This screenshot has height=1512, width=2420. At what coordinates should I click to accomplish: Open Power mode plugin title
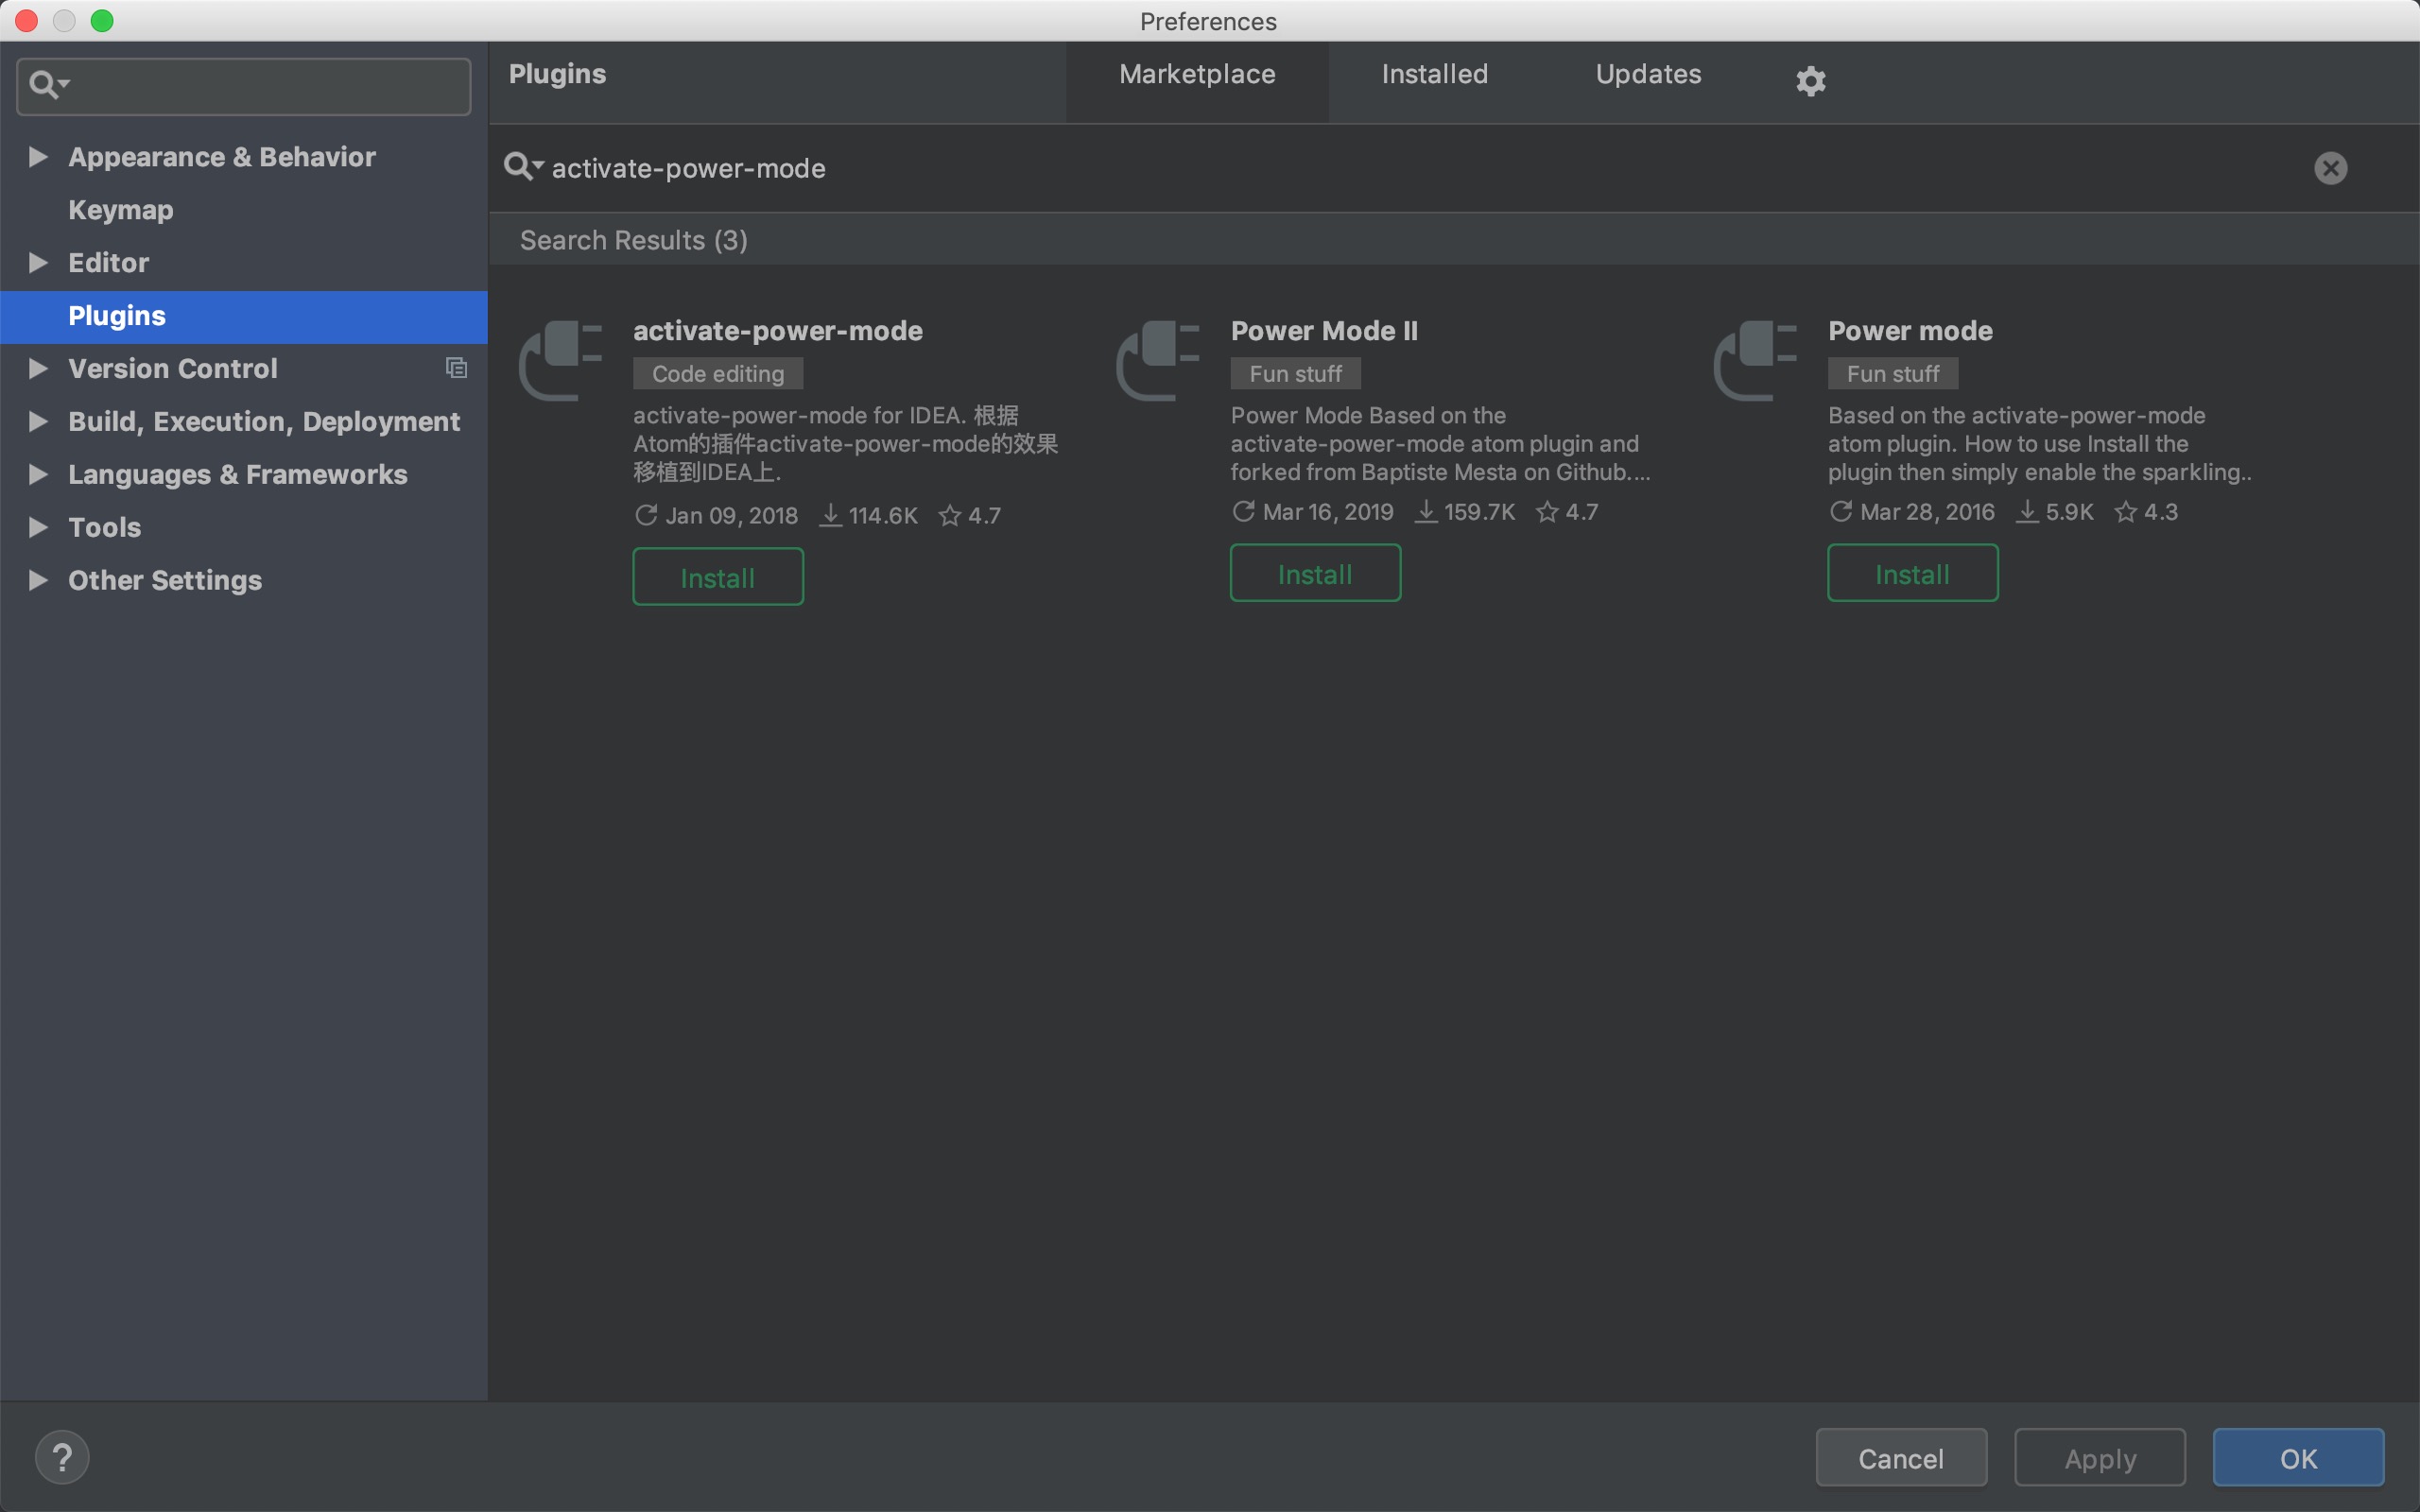tap(1910, 331)
